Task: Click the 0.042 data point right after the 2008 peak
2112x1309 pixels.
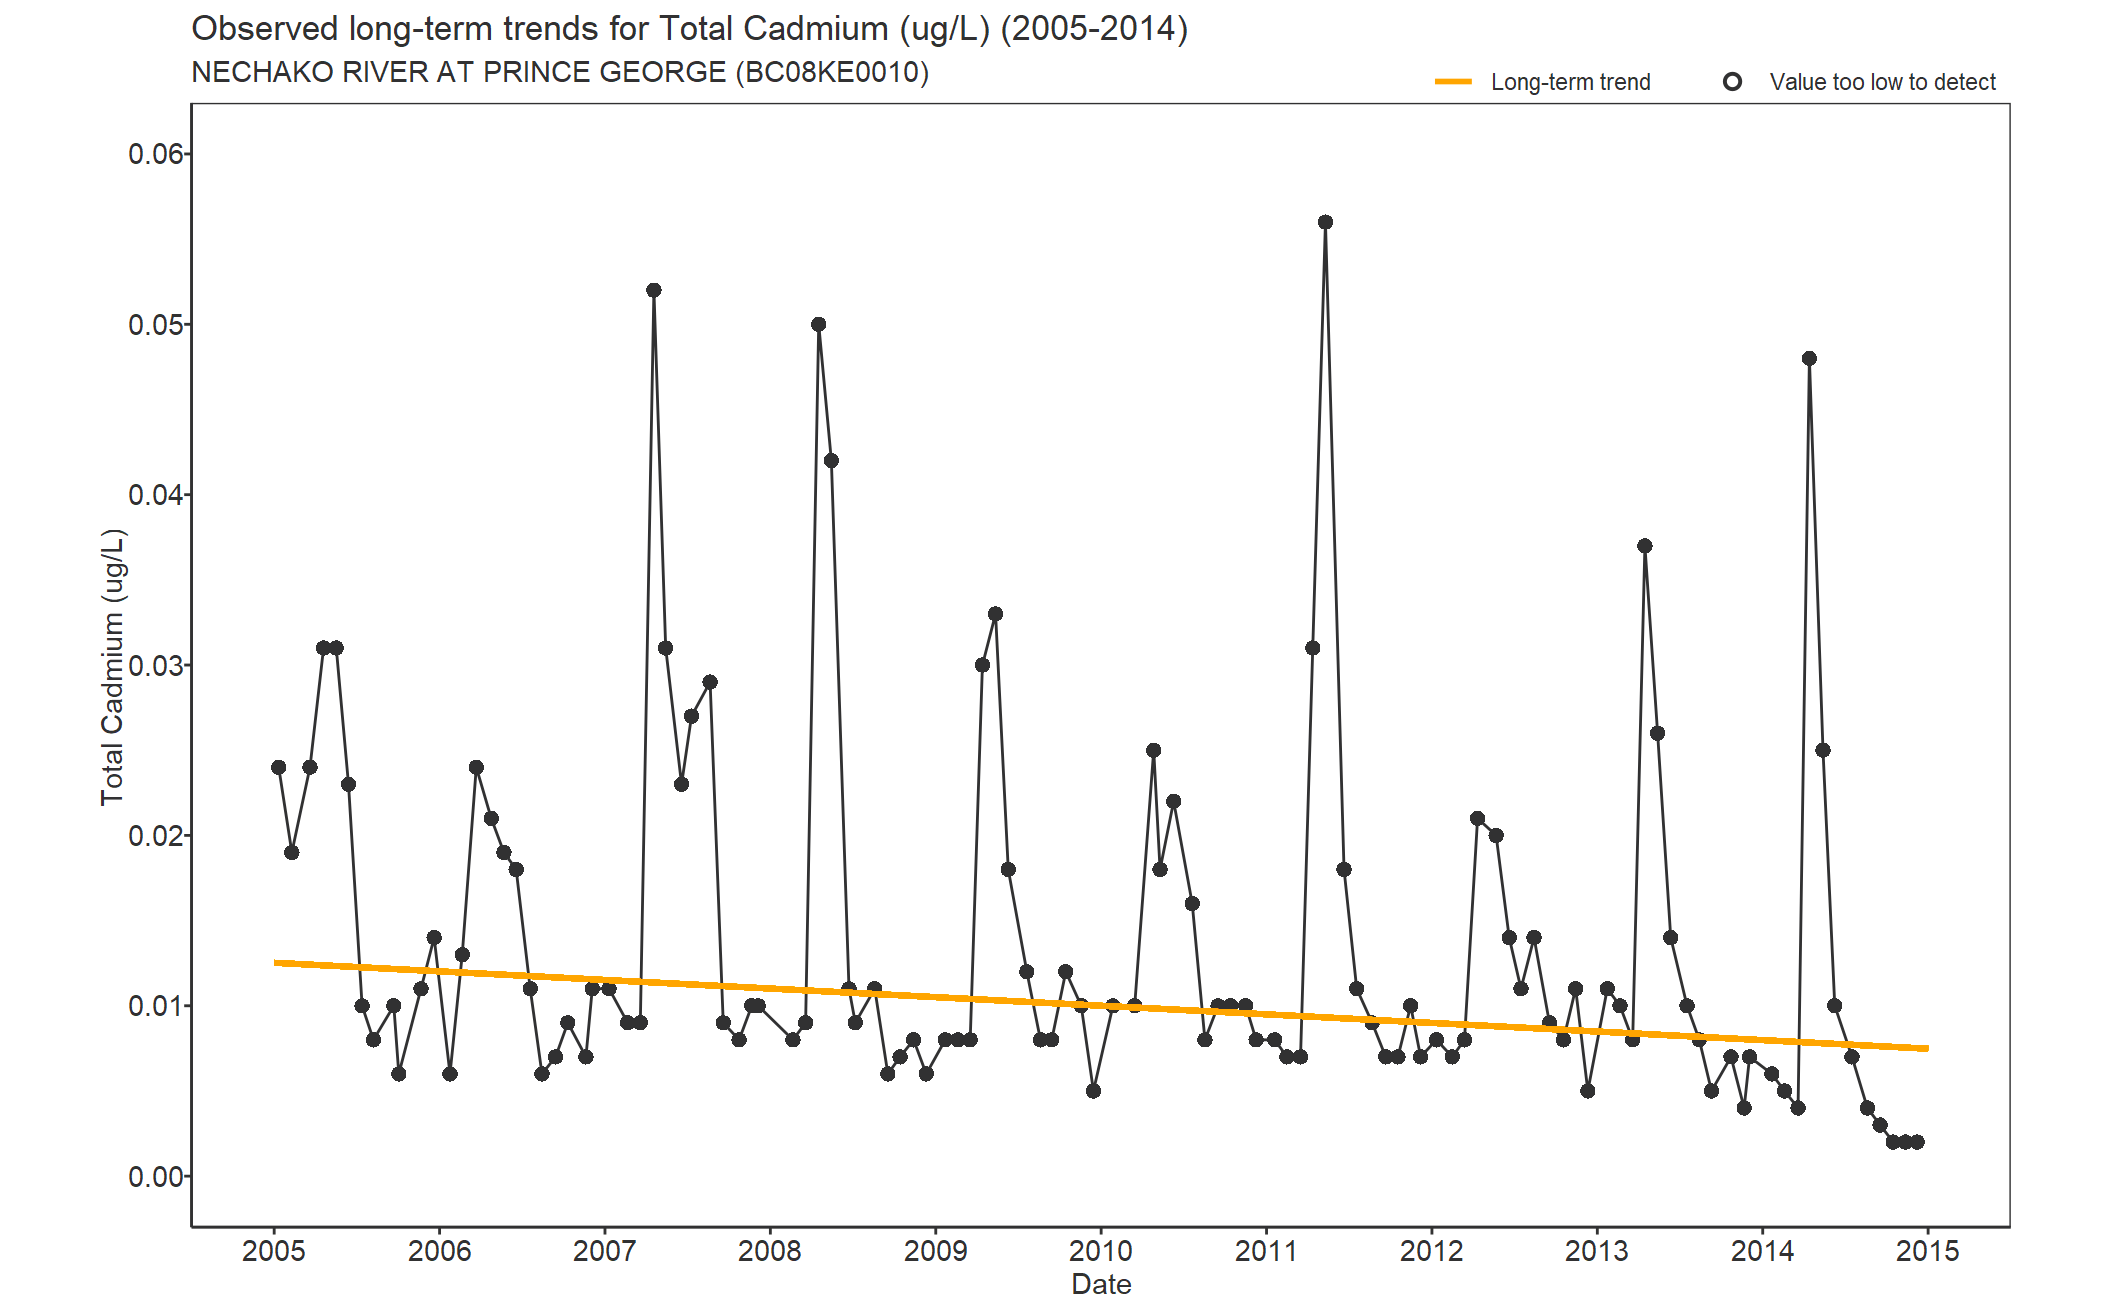Action: point(831,460)
